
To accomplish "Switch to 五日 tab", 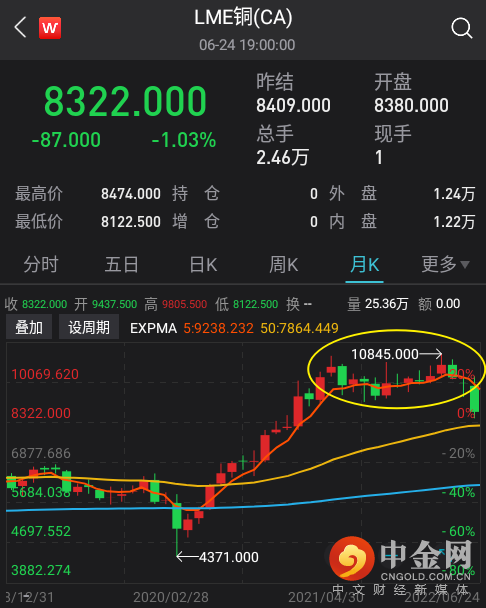I will [121, 264].
